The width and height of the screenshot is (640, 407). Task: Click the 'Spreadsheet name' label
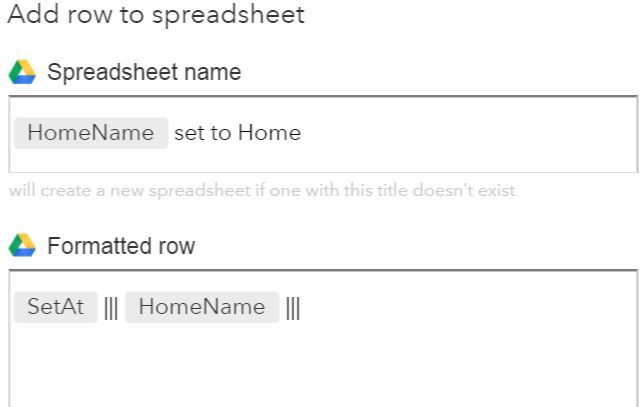tap(144, 73)
